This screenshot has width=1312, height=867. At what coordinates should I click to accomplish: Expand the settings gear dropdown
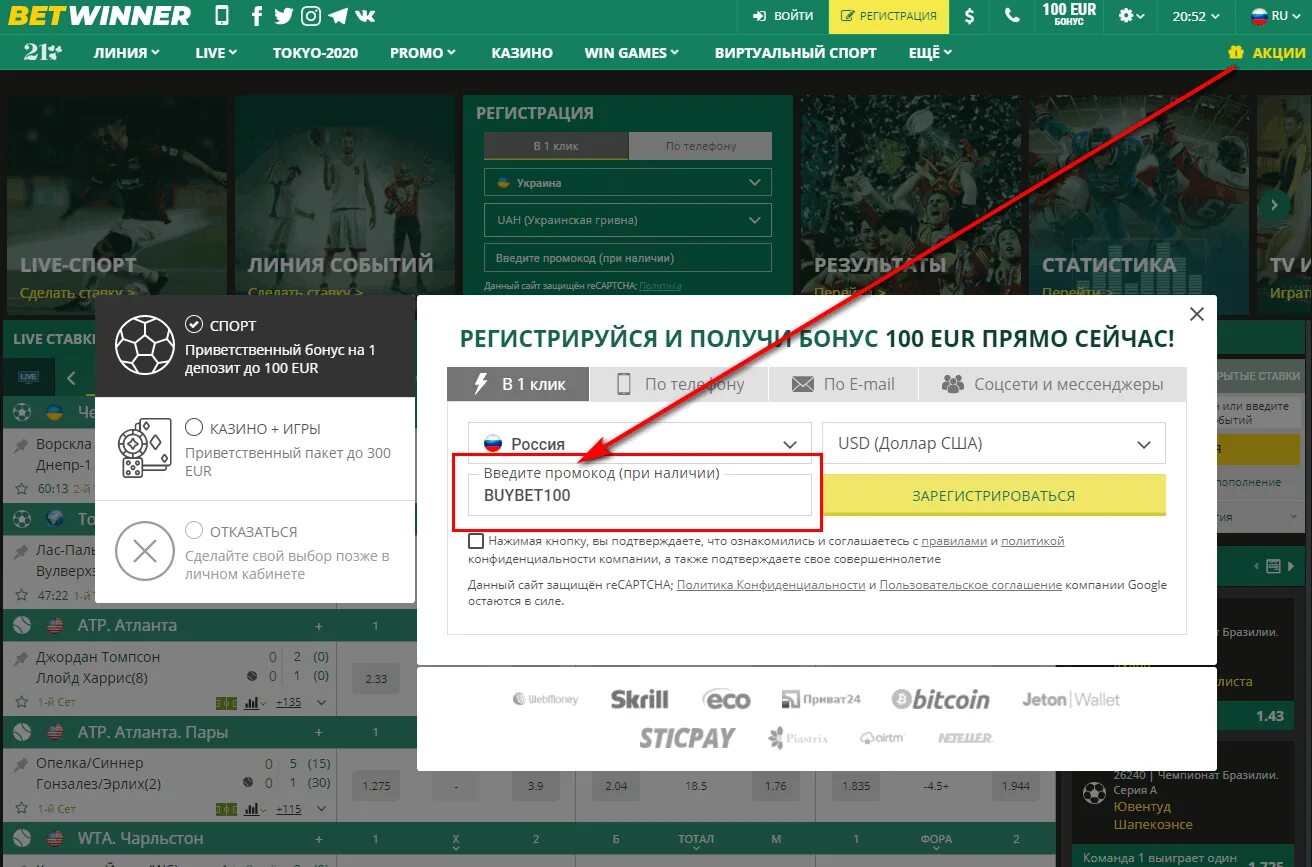click(1133, 16)
